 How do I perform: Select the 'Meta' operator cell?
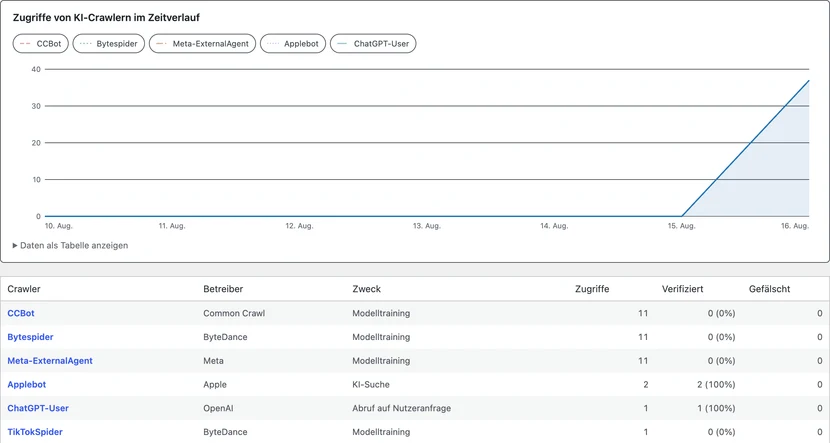pos(213,361)
